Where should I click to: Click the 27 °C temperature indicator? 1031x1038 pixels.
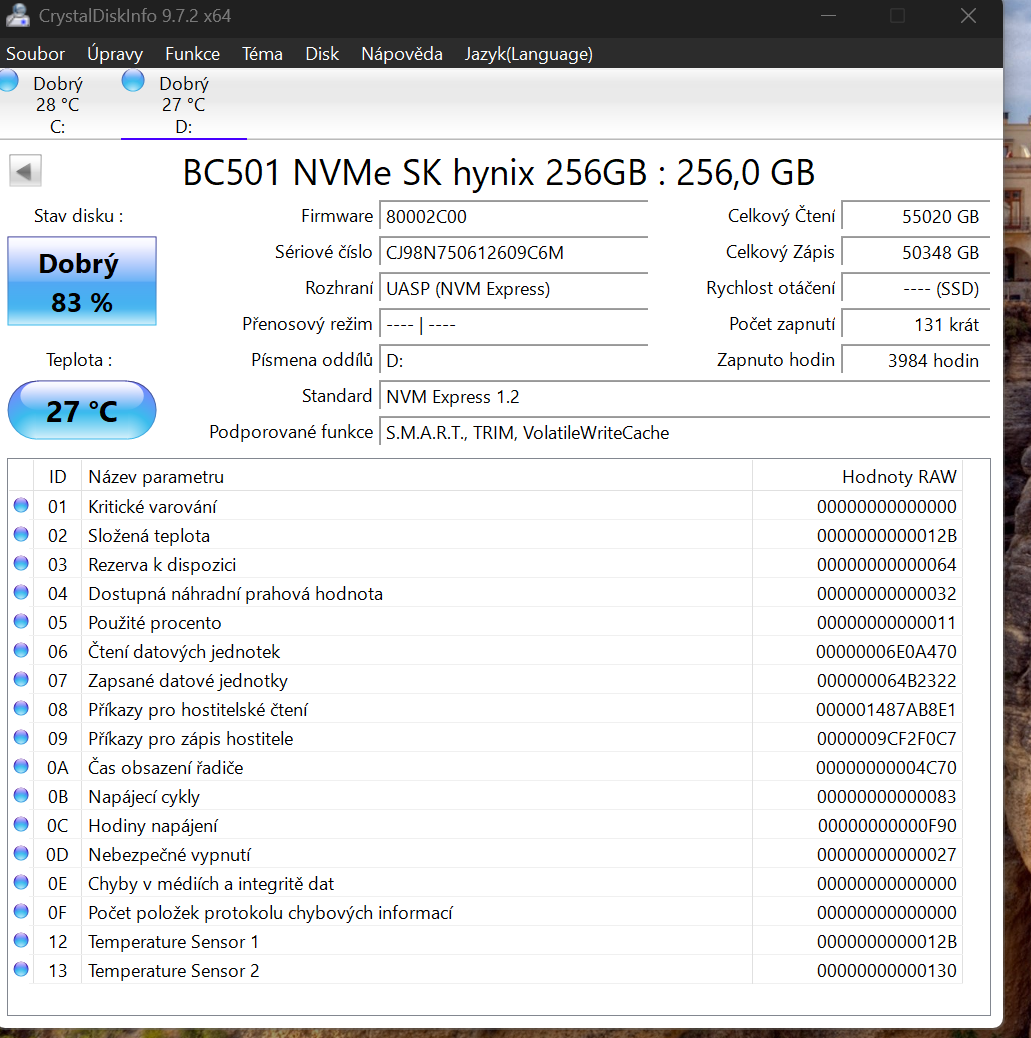81,410
